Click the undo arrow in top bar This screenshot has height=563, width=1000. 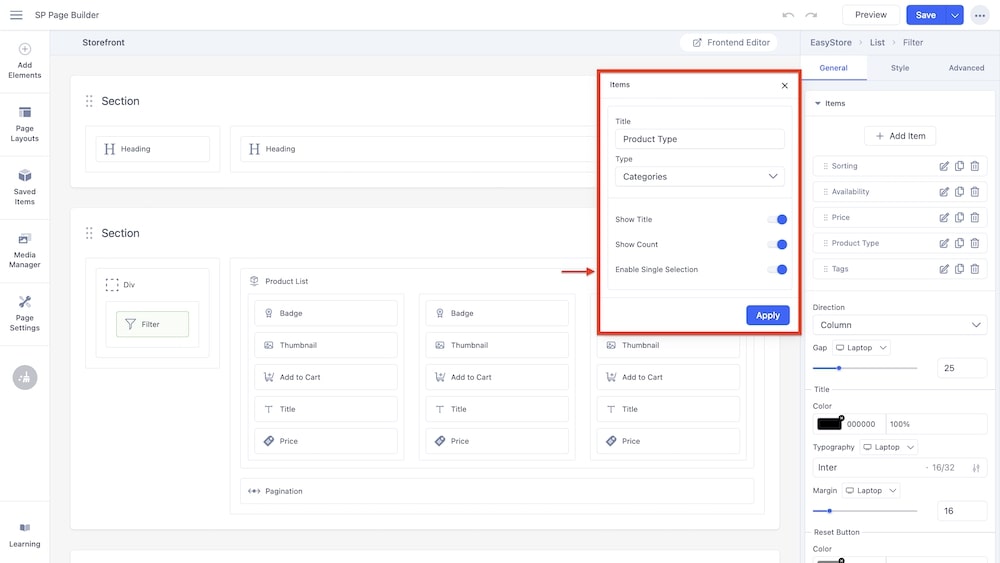pyautogui.click(x=788, y=15)
